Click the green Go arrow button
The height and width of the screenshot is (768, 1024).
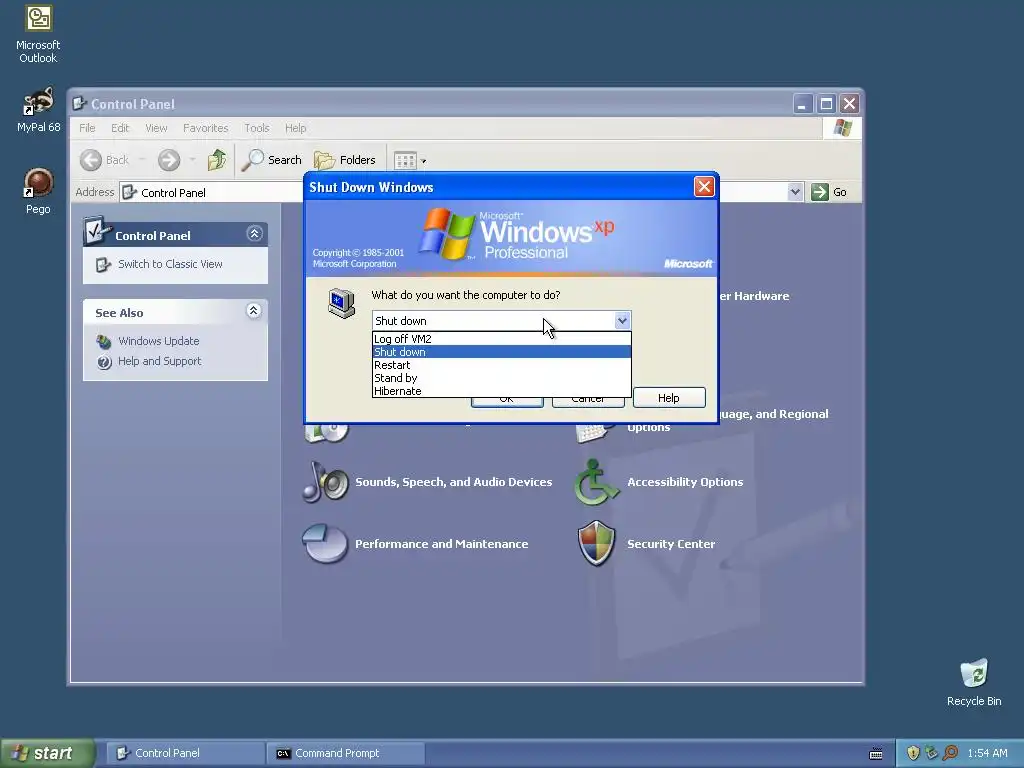pos(819,192)
